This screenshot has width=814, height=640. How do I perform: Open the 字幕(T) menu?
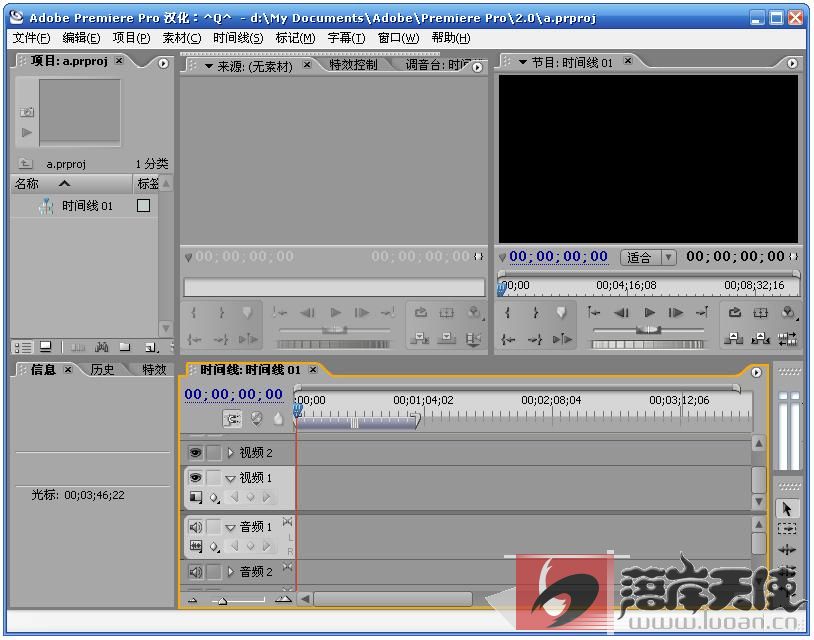346,38
